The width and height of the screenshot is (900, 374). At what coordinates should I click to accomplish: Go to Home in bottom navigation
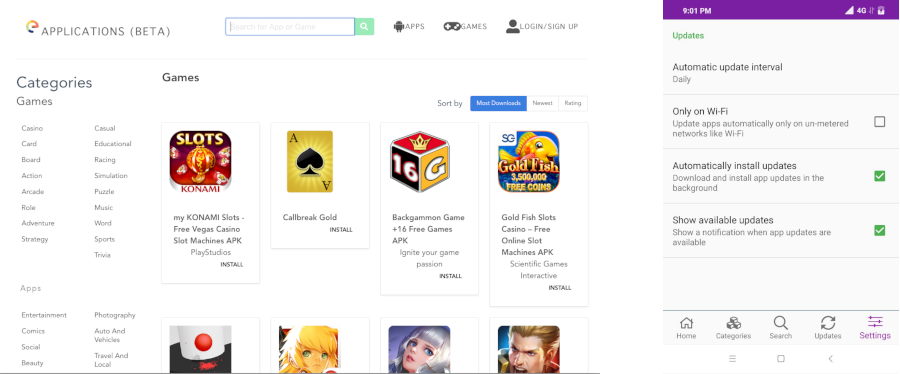click(686, 328)
